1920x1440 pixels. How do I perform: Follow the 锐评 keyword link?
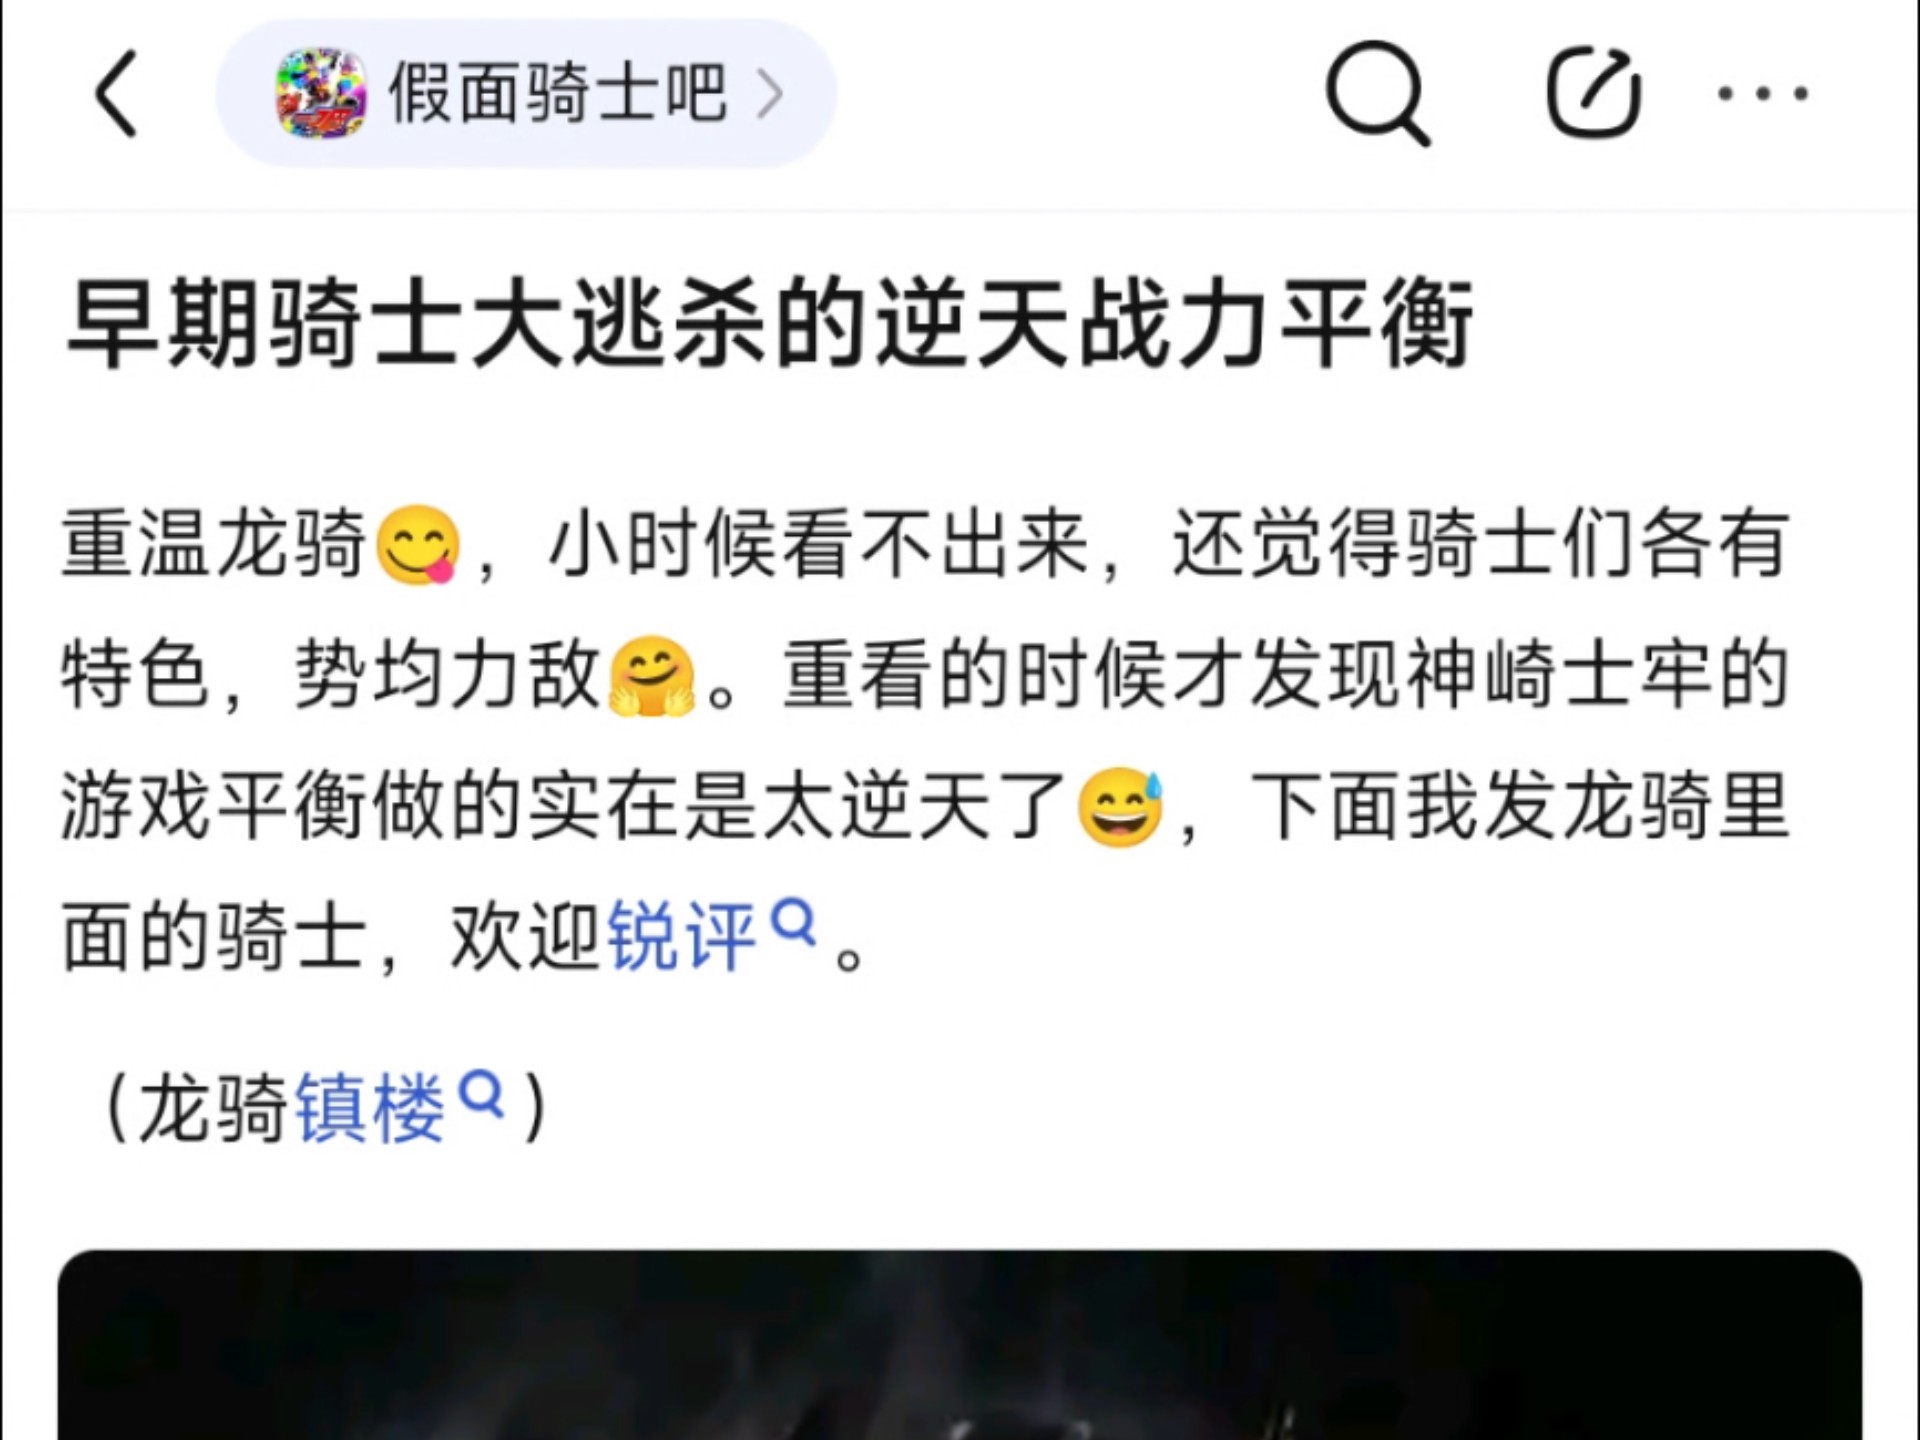coord(681,936)
